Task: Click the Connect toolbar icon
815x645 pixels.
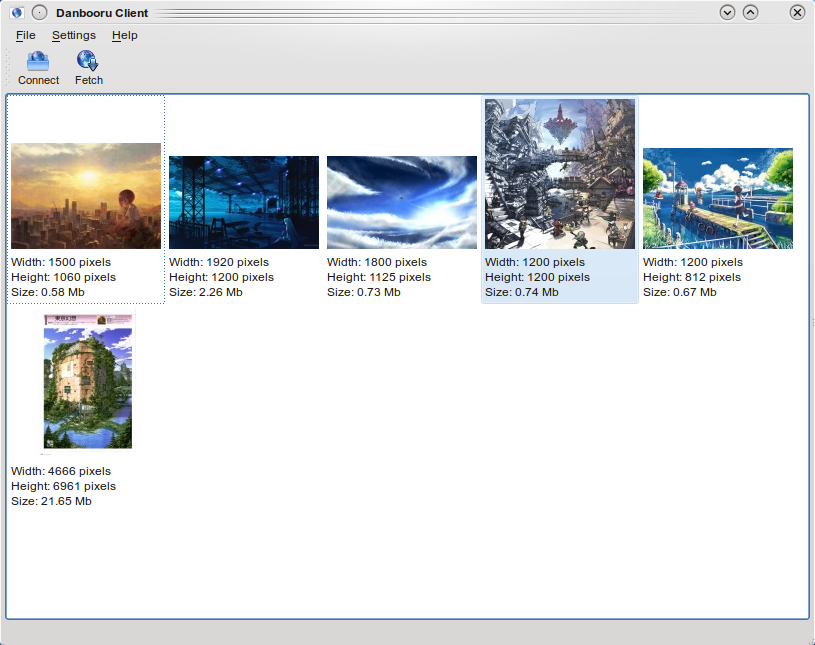Action: pos(38,62)
